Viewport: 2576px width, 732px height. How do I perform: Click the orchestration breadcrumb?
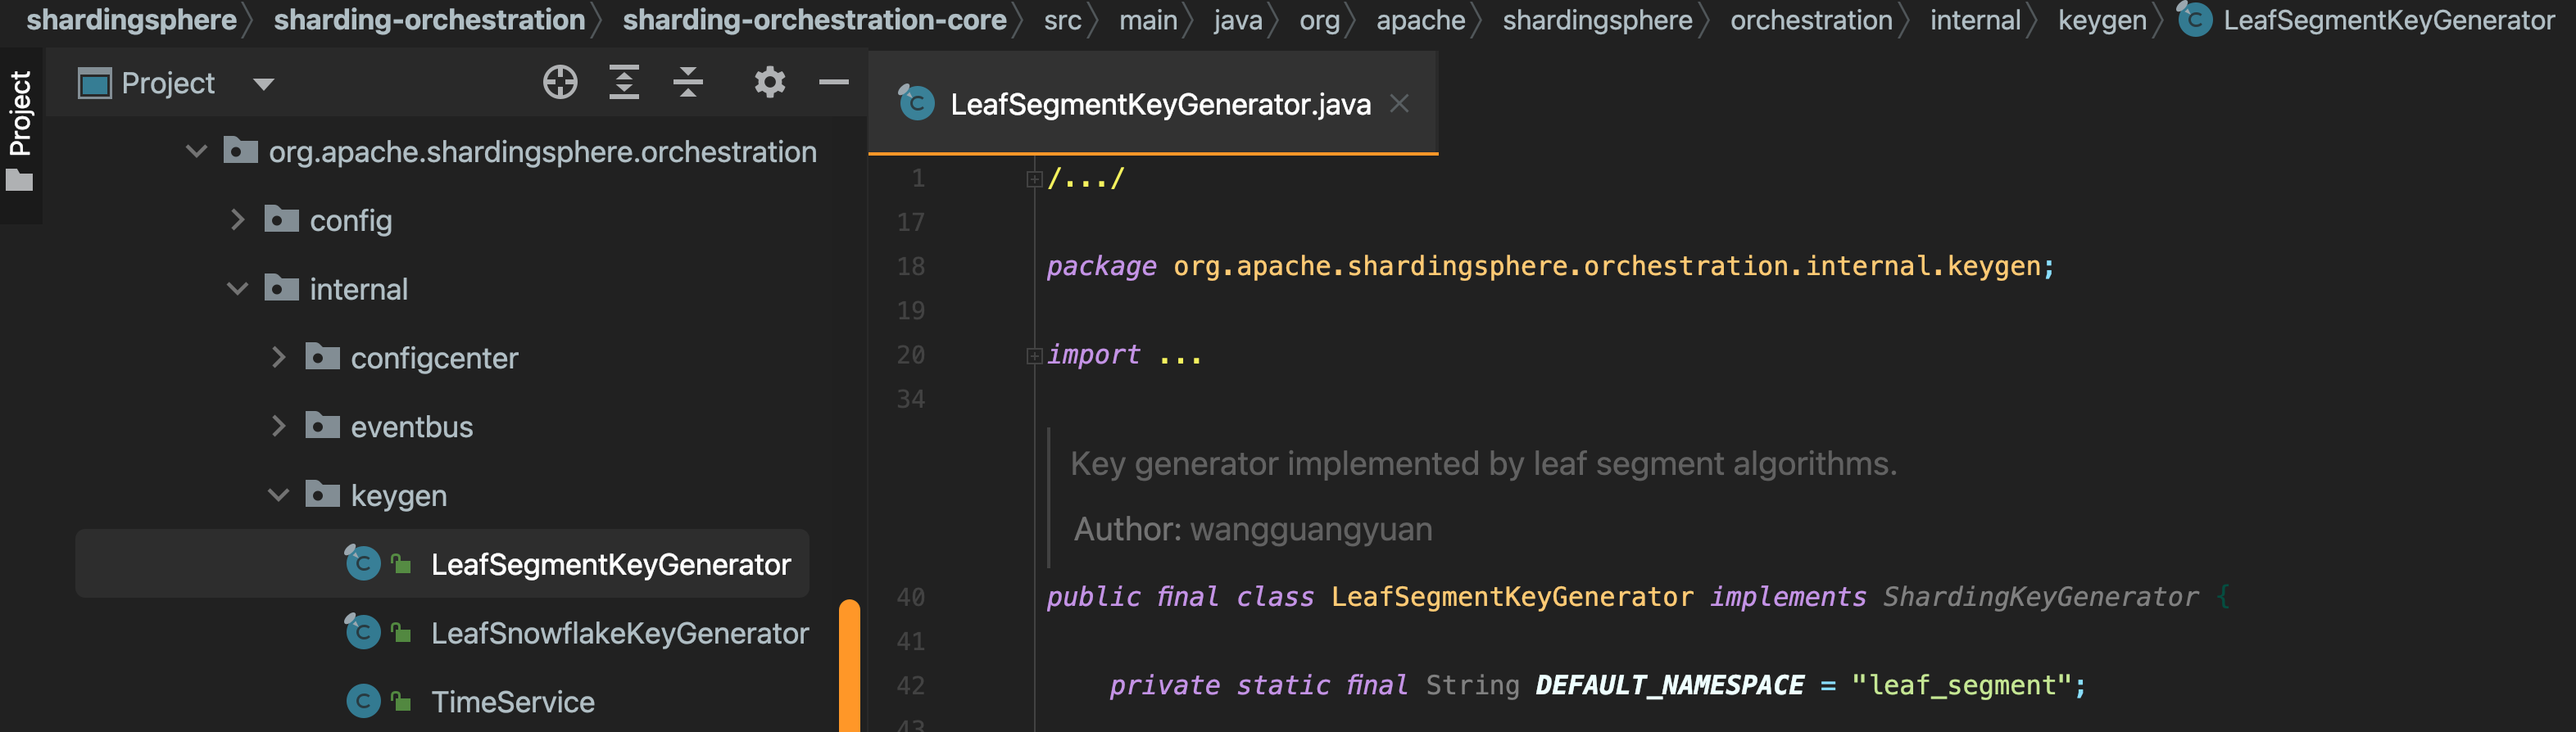click(1810, 20)
